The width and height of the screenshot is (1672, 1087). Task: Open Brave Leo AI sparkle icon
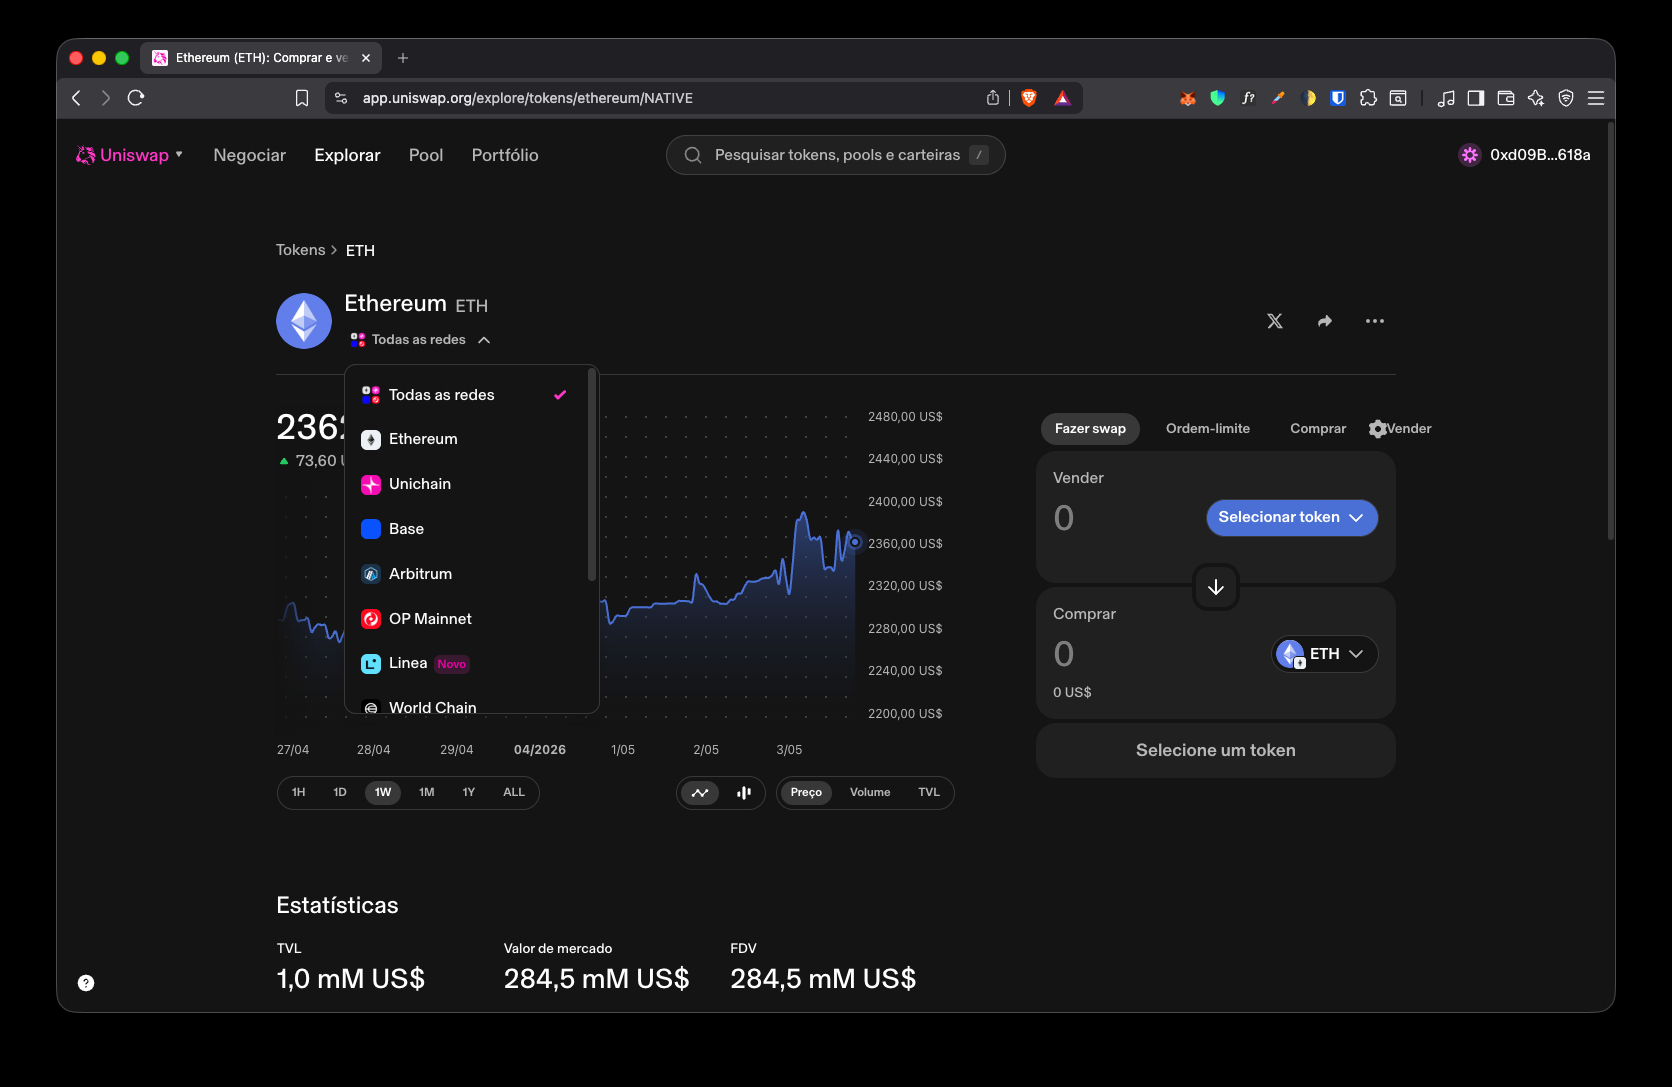(x=1536, y=98)
